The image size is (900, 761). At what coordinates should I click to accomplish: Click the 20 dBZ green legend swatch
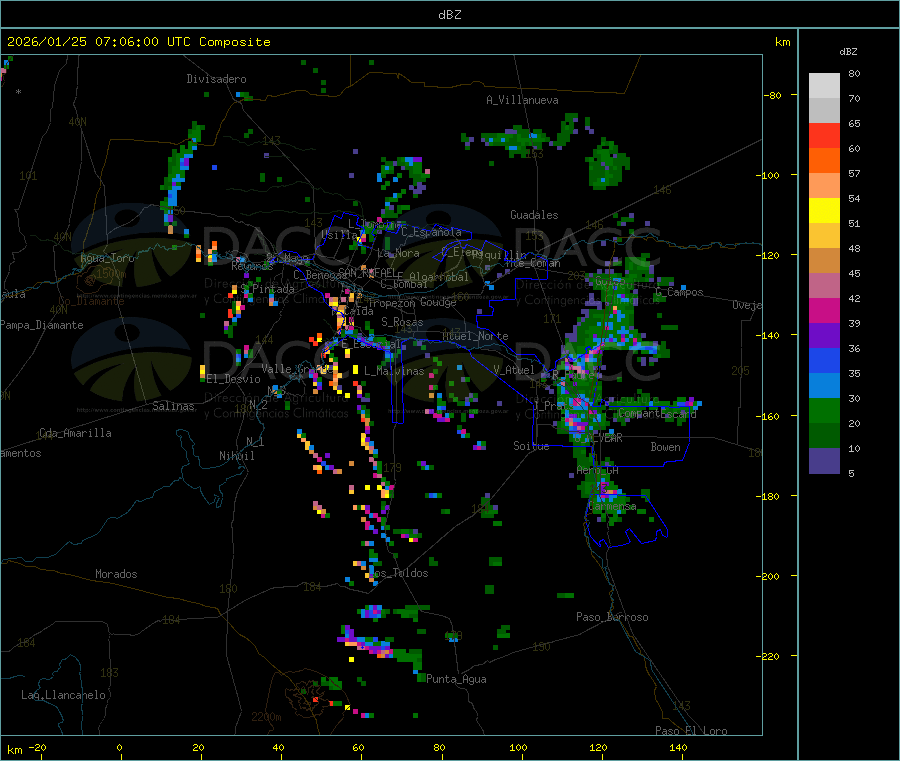click(824, 410)
